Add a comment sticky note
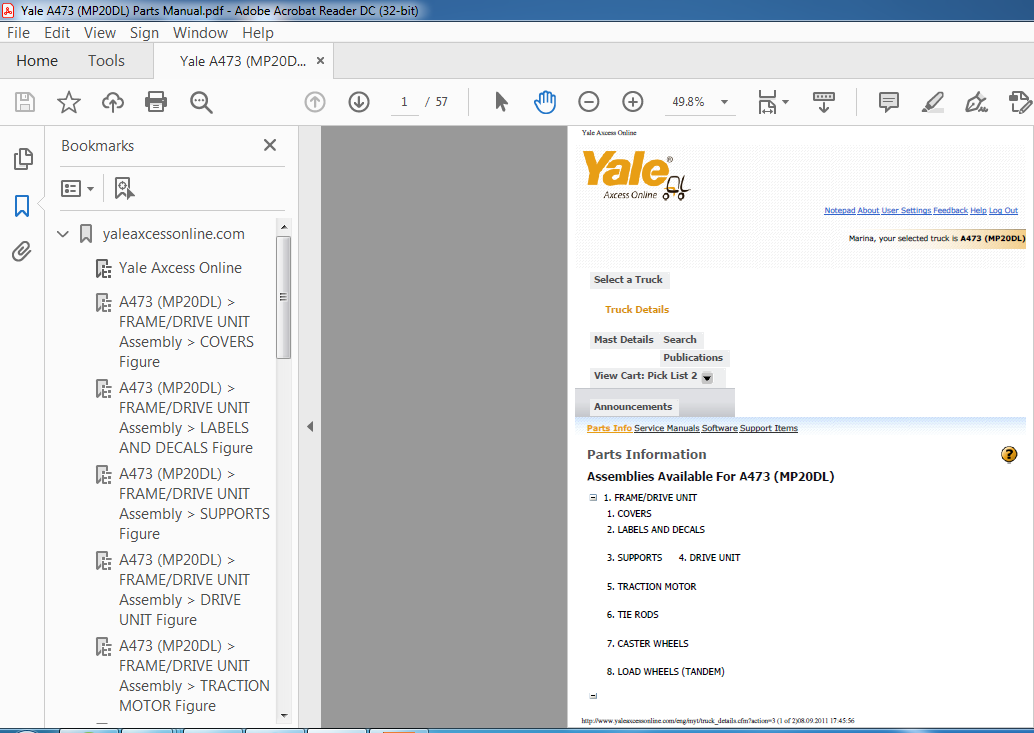 (888, 102)
